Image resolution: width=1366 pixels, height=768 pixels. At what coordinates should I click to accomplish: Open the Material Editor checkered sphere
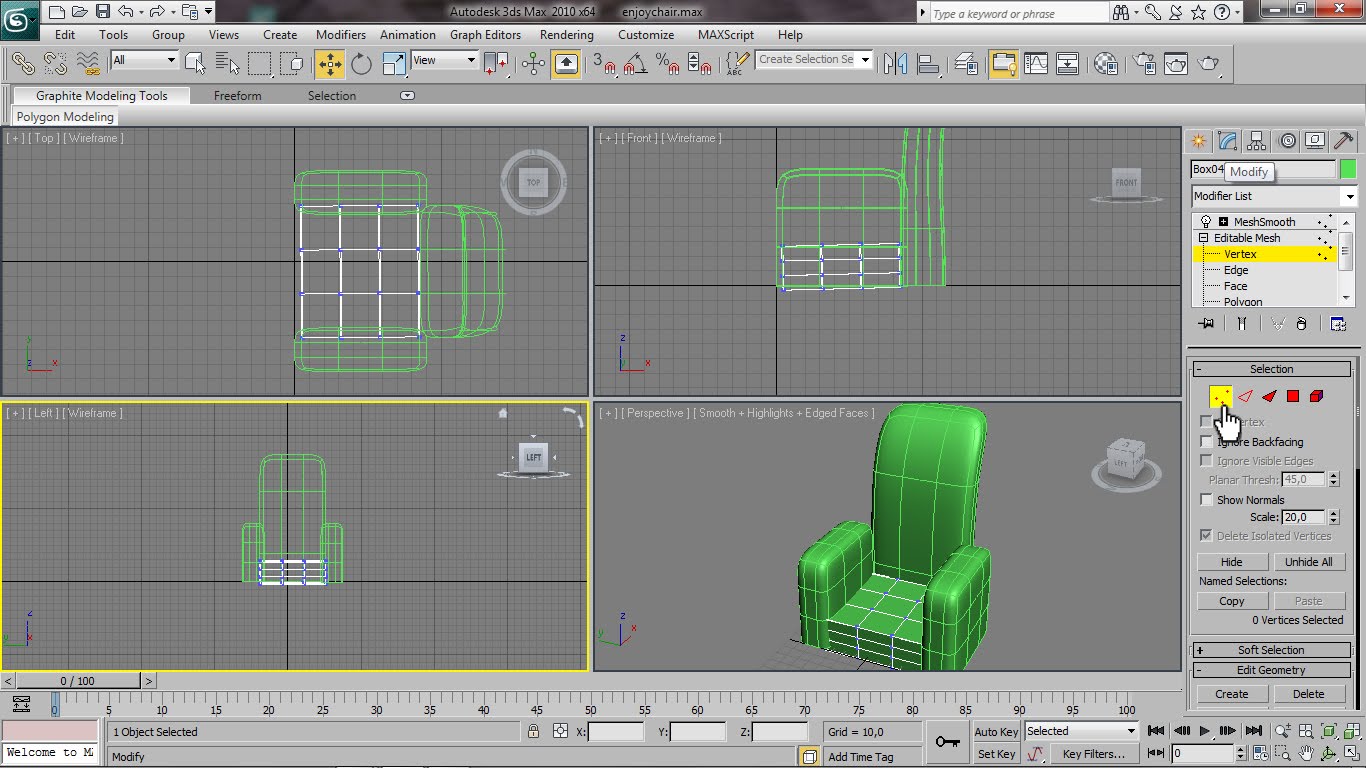click(1106, 64)
